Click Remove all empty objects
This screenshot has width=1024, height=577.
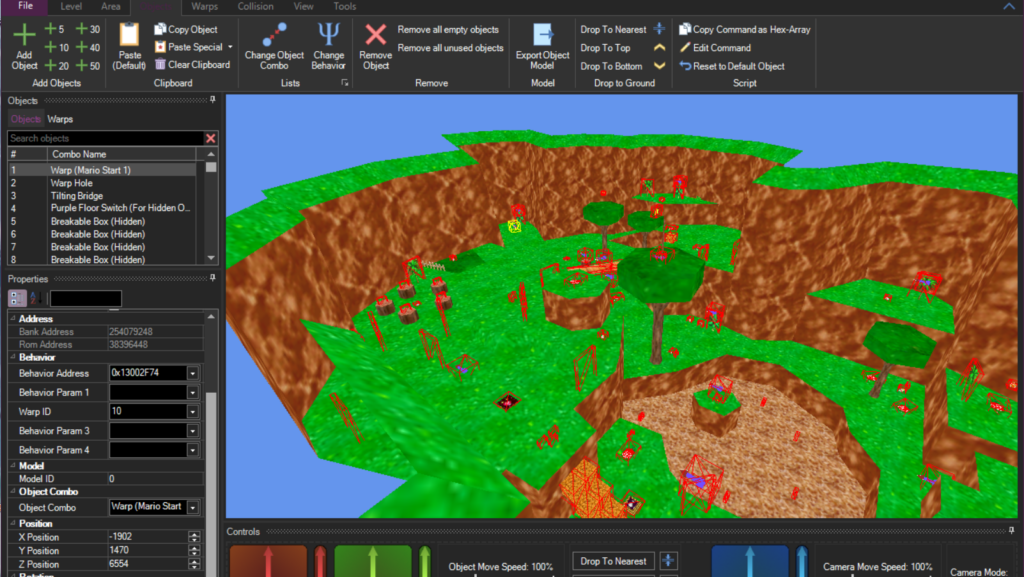coord(448,29)
